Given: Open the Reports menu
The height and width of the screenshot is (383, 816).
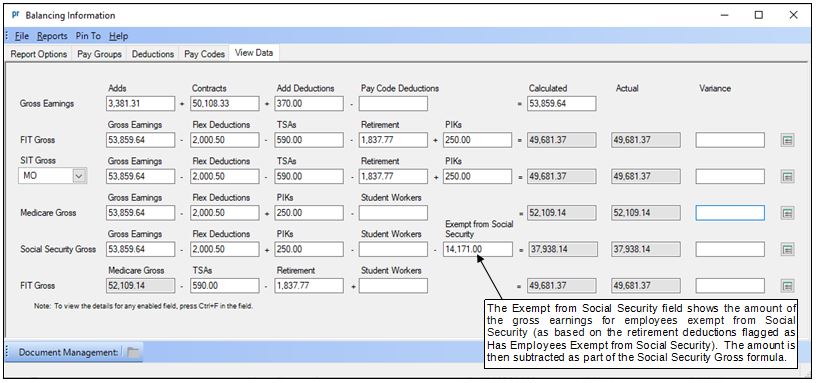Looking at the screenshot, I should [x=52, y=36].
